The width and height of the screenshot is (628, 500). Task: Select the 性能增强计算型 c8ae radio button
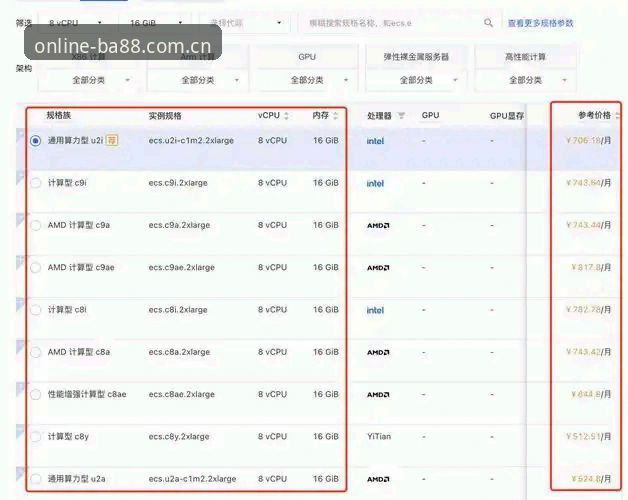[x=36, y=394]
